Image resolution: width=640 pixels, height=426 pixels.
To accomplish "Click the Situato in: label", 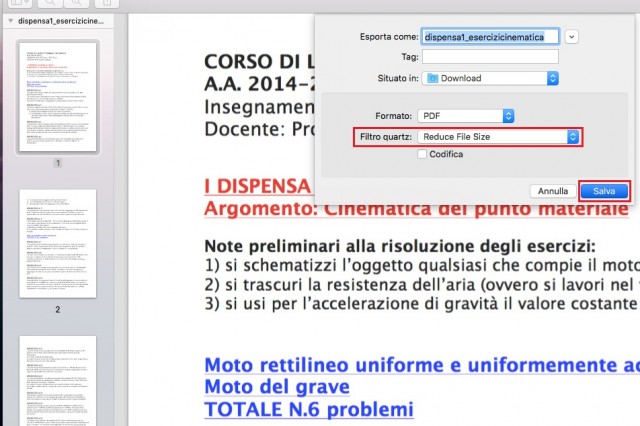I will 398,78.
